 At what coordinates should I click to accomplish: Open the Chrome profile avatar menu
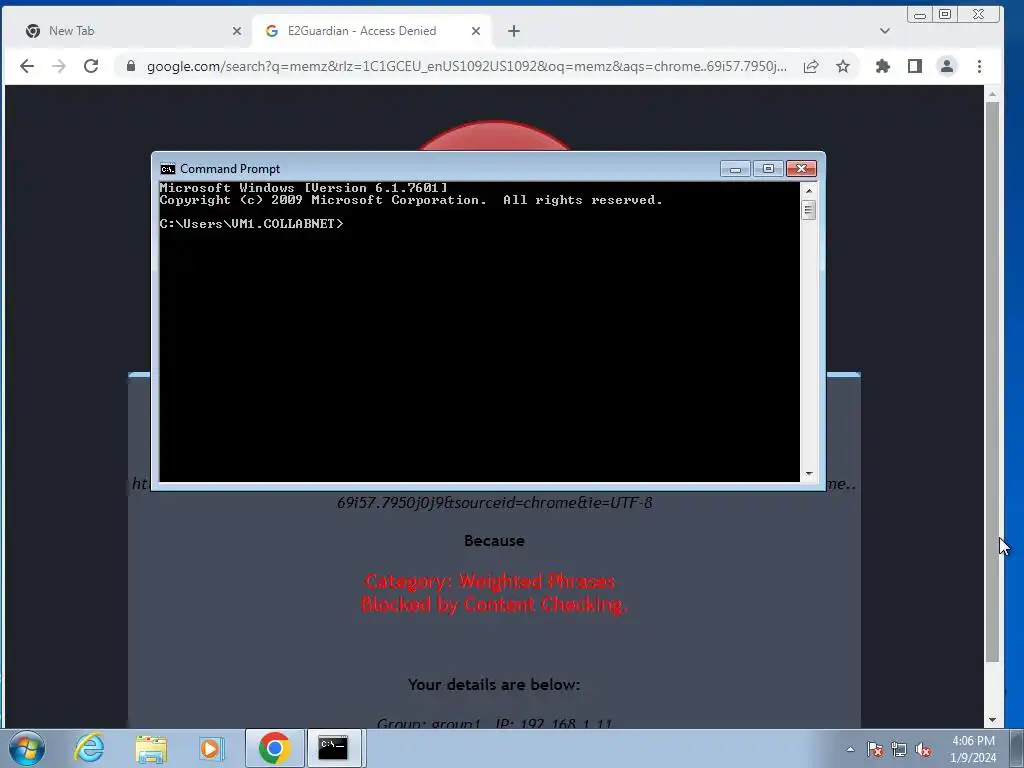pos(947,66)
